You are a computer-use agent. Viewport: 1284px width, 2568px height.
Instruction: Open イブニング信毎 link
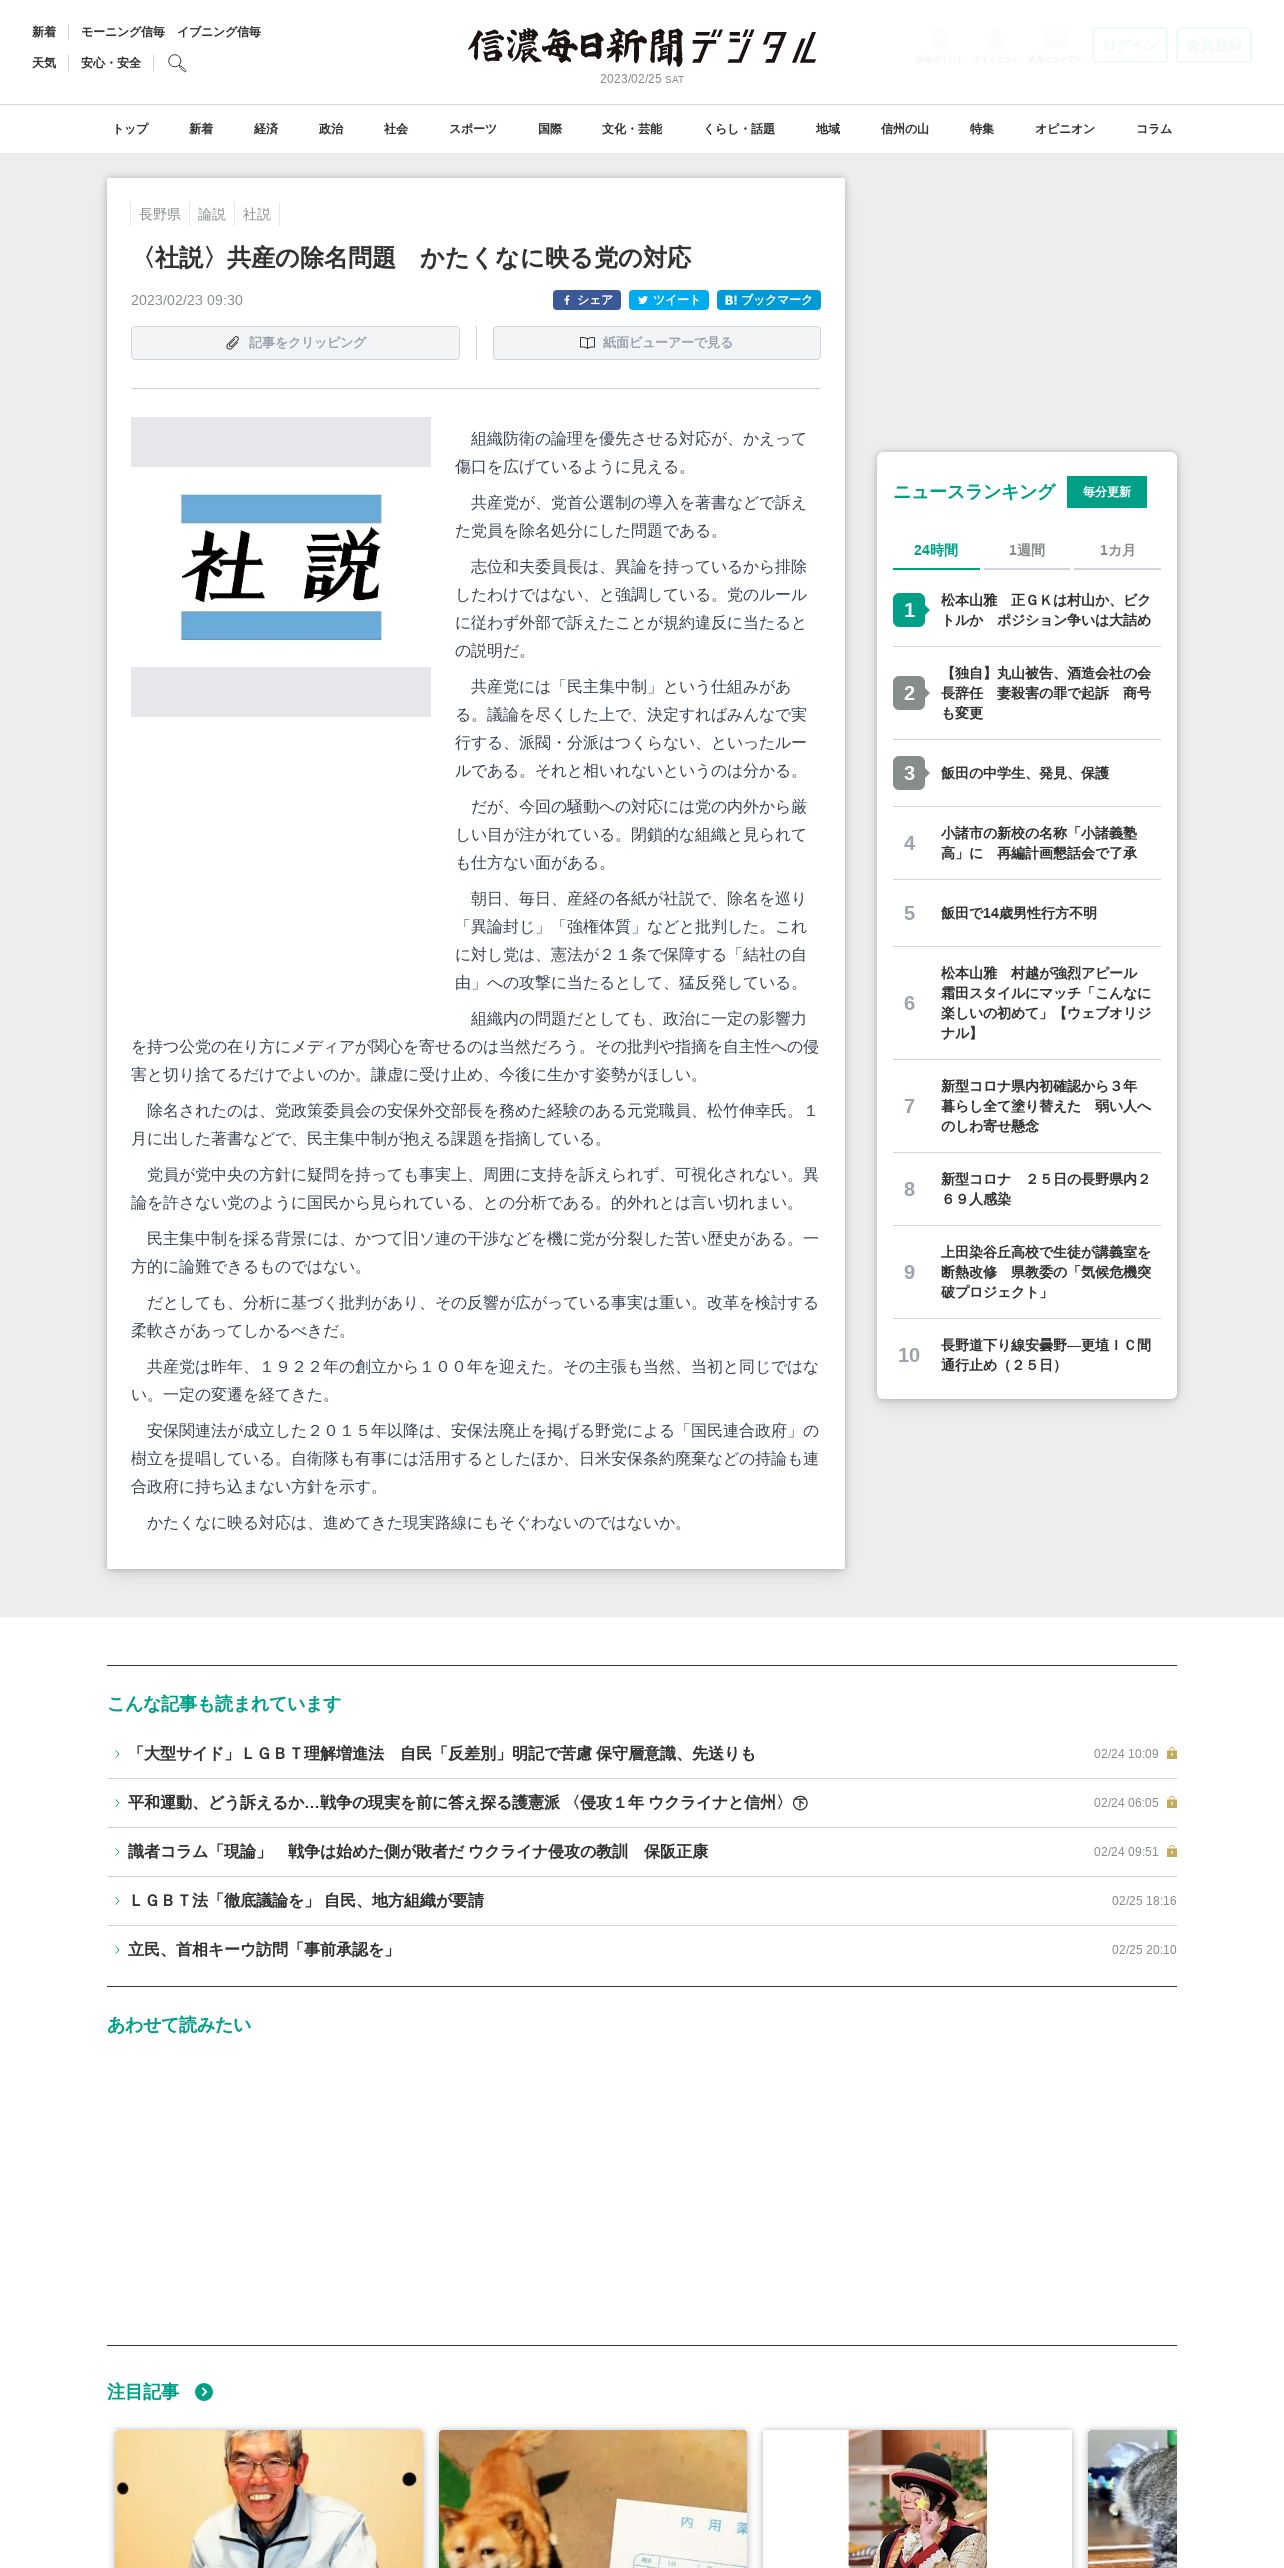coord(219,32)
